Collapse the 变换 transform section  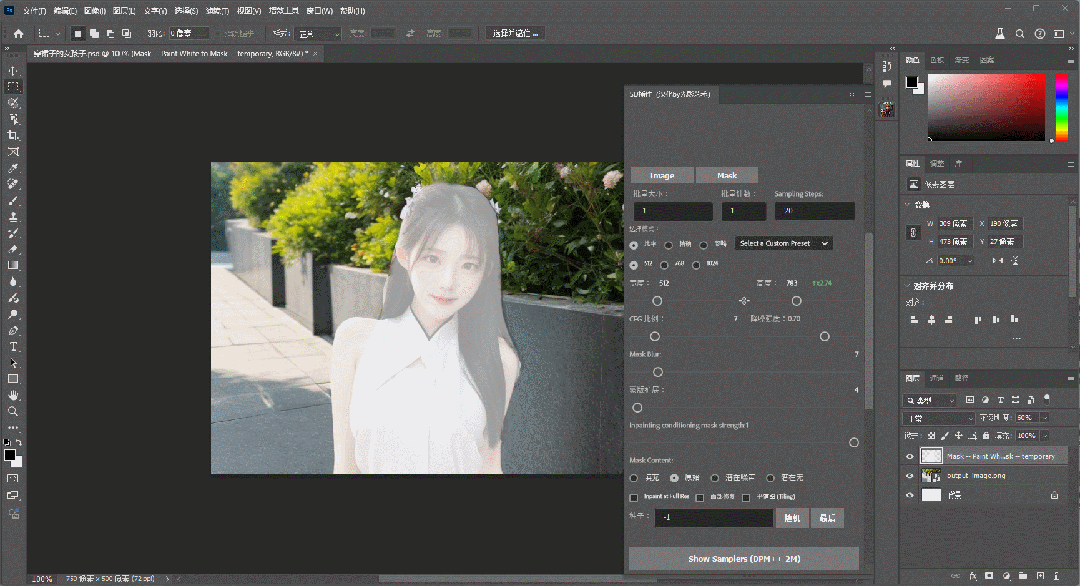(907, 205)
